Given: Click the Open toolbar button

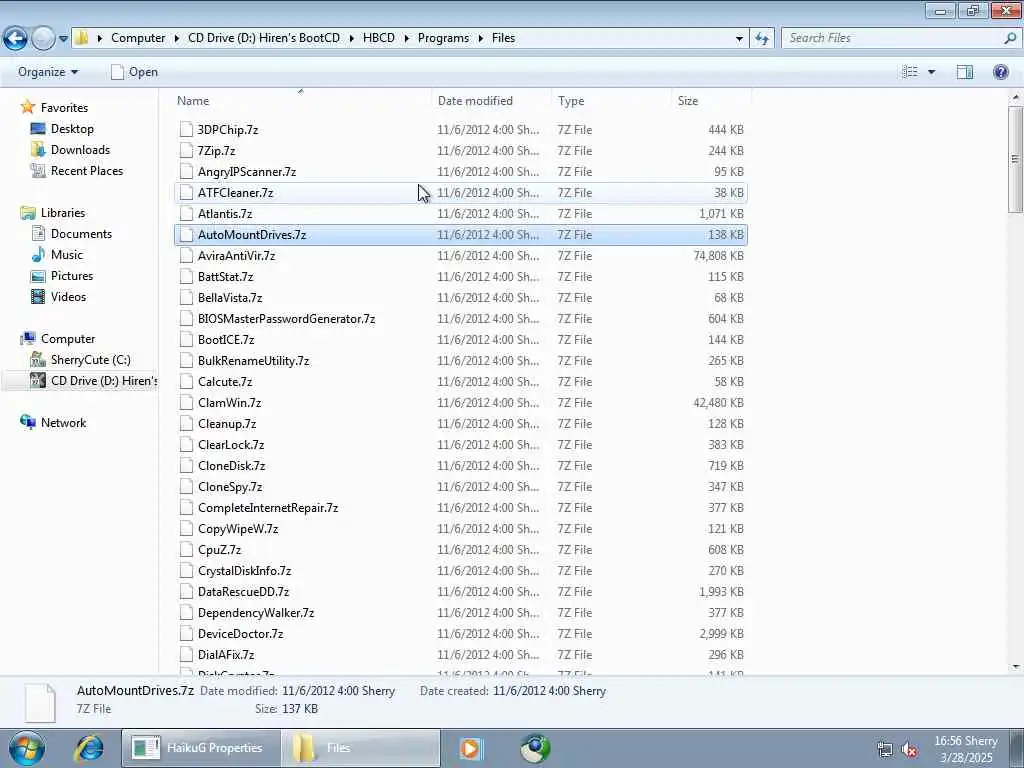Looking at the screenshot, I should [x=135, y=72].
